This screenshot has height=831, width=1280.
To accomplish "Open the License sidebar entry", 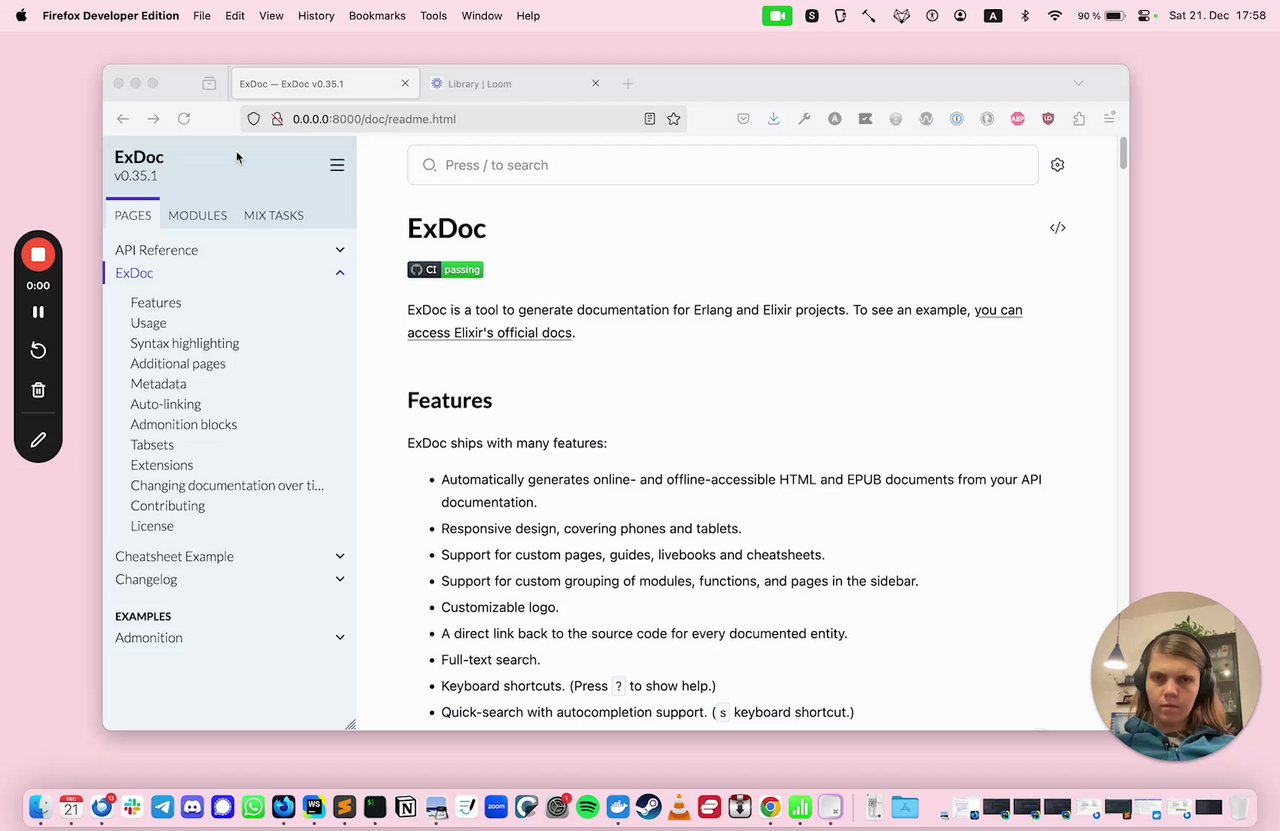I will pyautogui.click(x=152, y=526).
